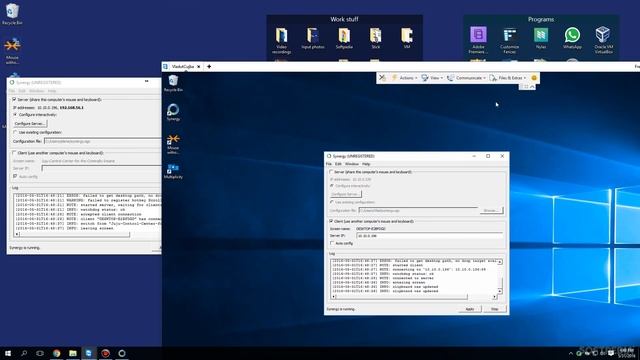Open the Video recordings folder in Work stuff
Viewport: 640px width, 360px height.
click(x=282, y=40)
